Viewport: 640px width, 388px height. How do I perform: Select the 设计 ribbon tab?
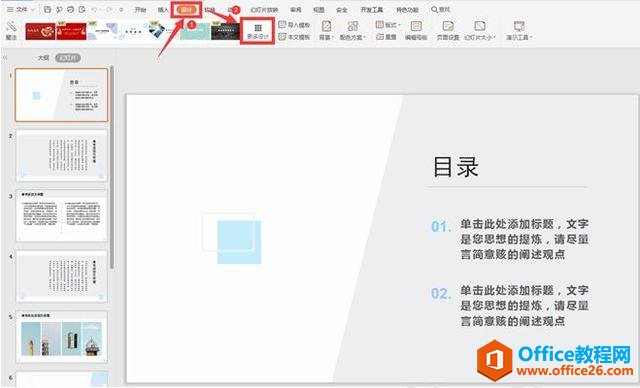[186, 9]
